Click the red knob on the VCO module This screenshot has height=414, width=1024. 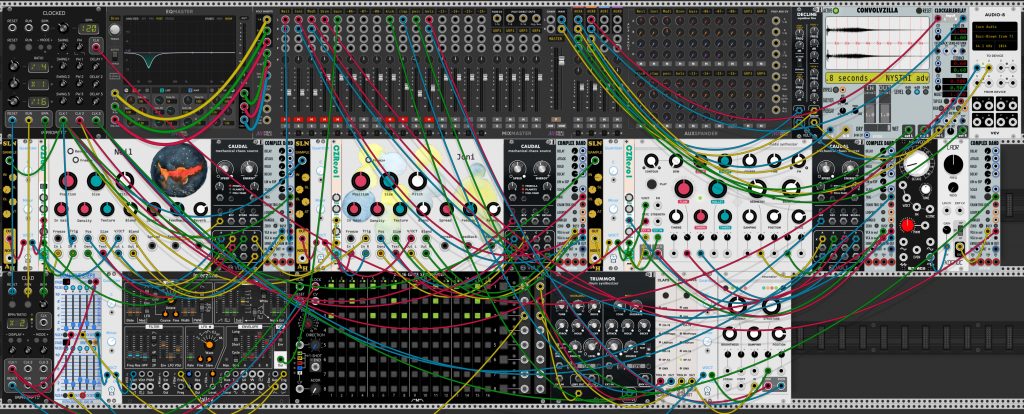[907, 226]
